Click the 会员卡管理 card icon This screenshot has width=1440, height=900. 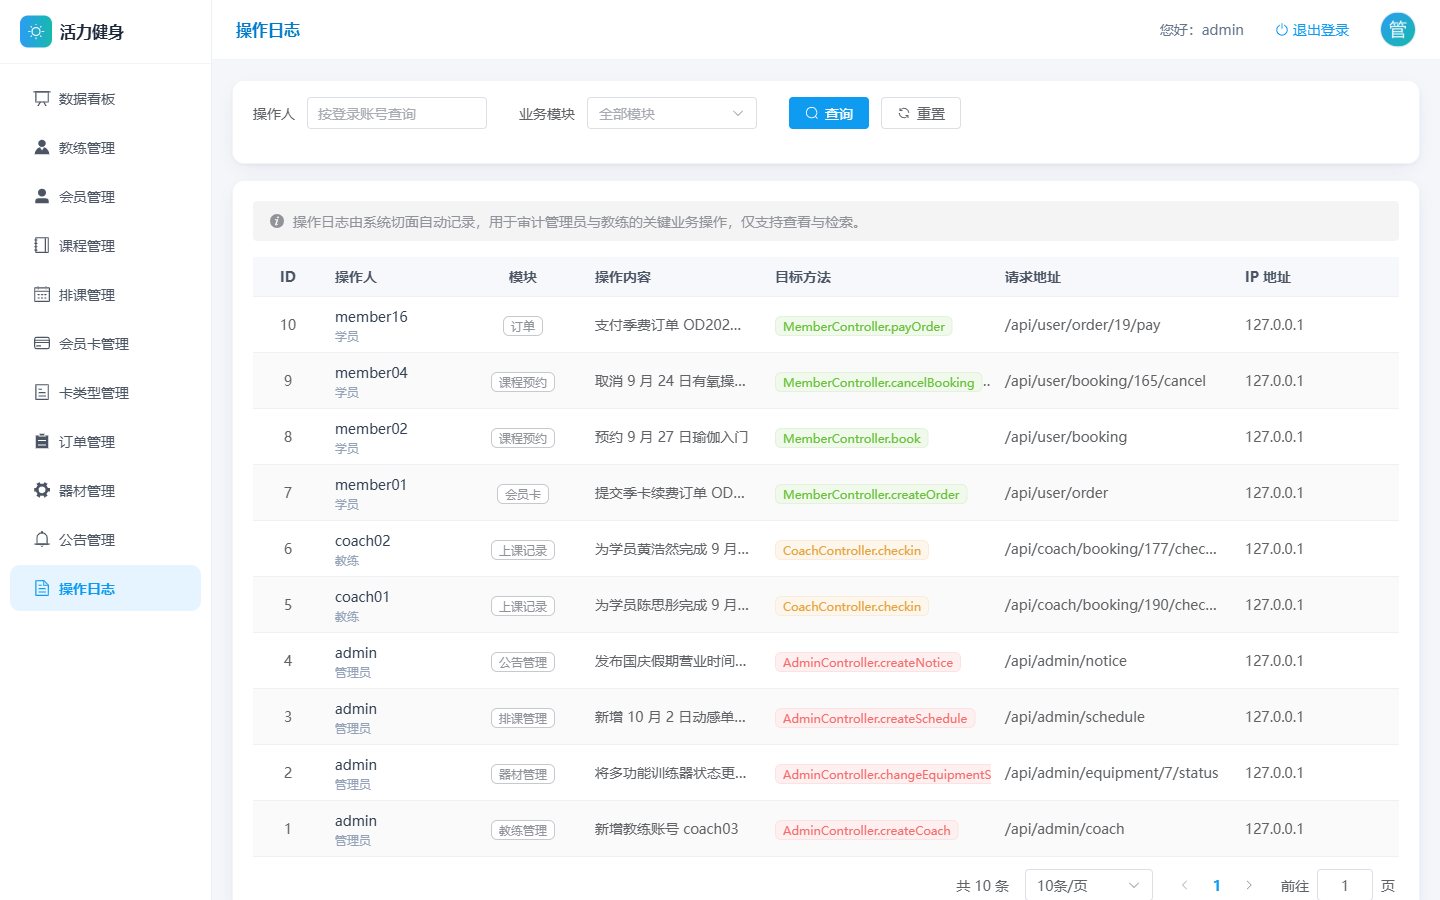tap(42, 343)
